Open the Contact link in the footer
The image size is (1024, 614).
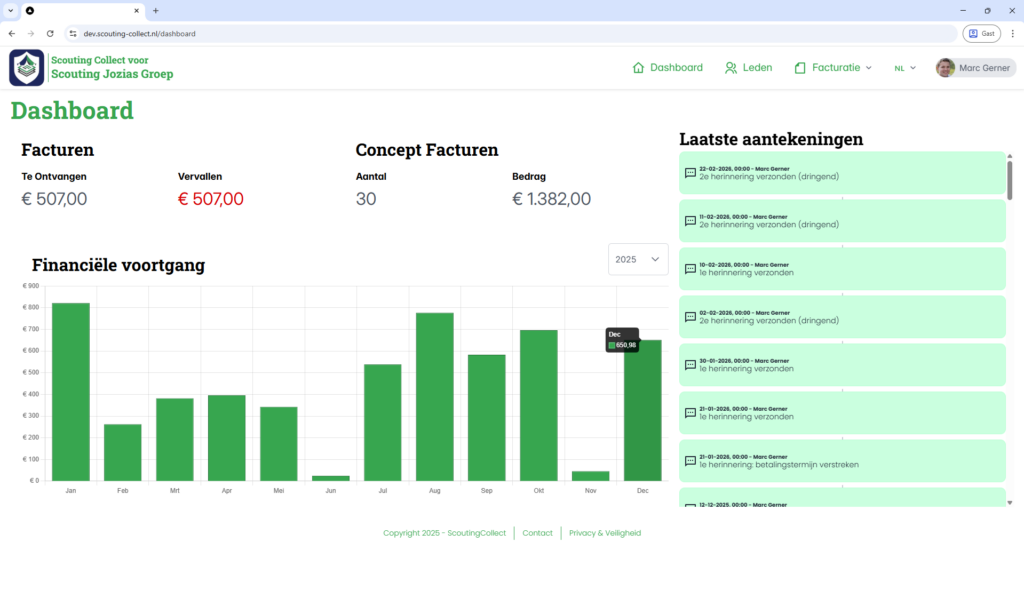click(537, 532)
